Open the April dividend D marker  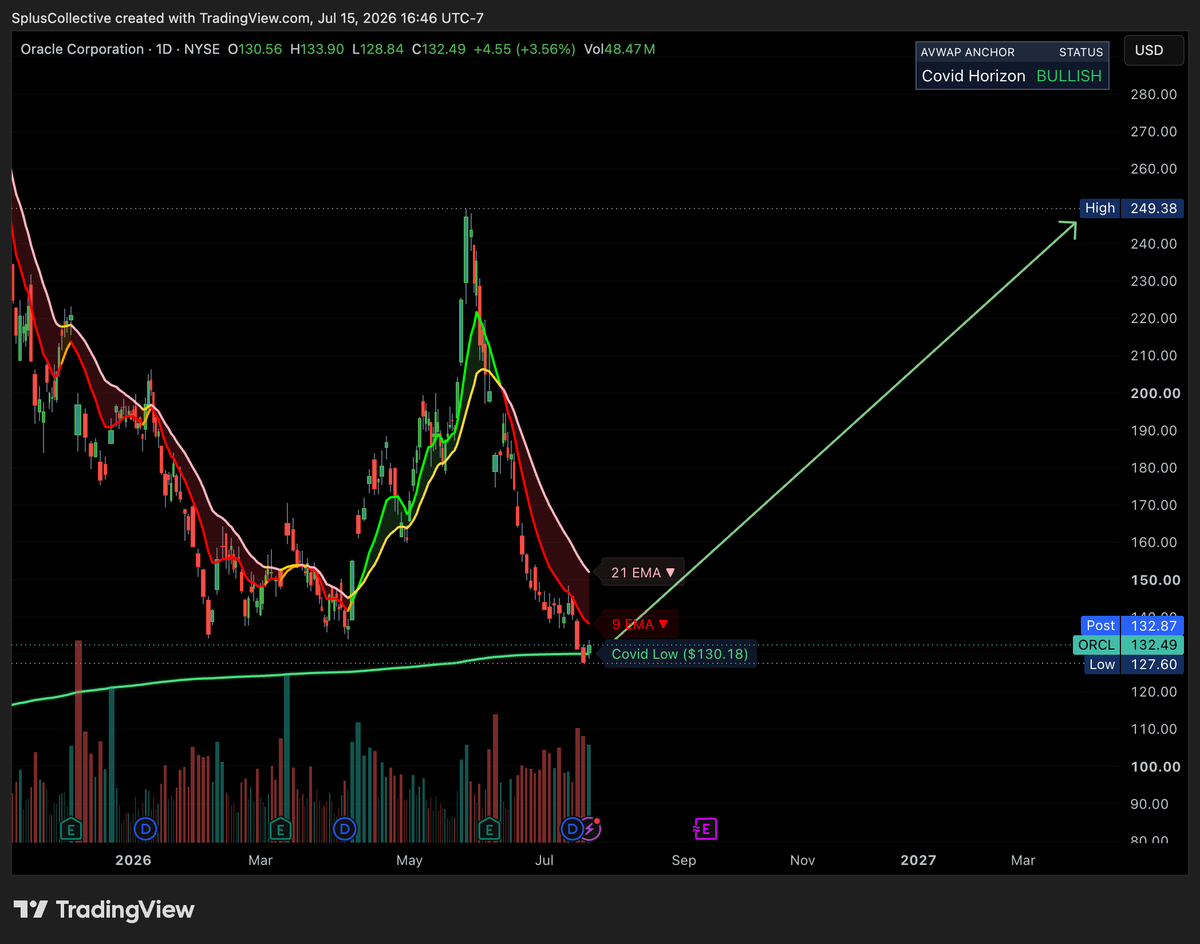point(344,828)
